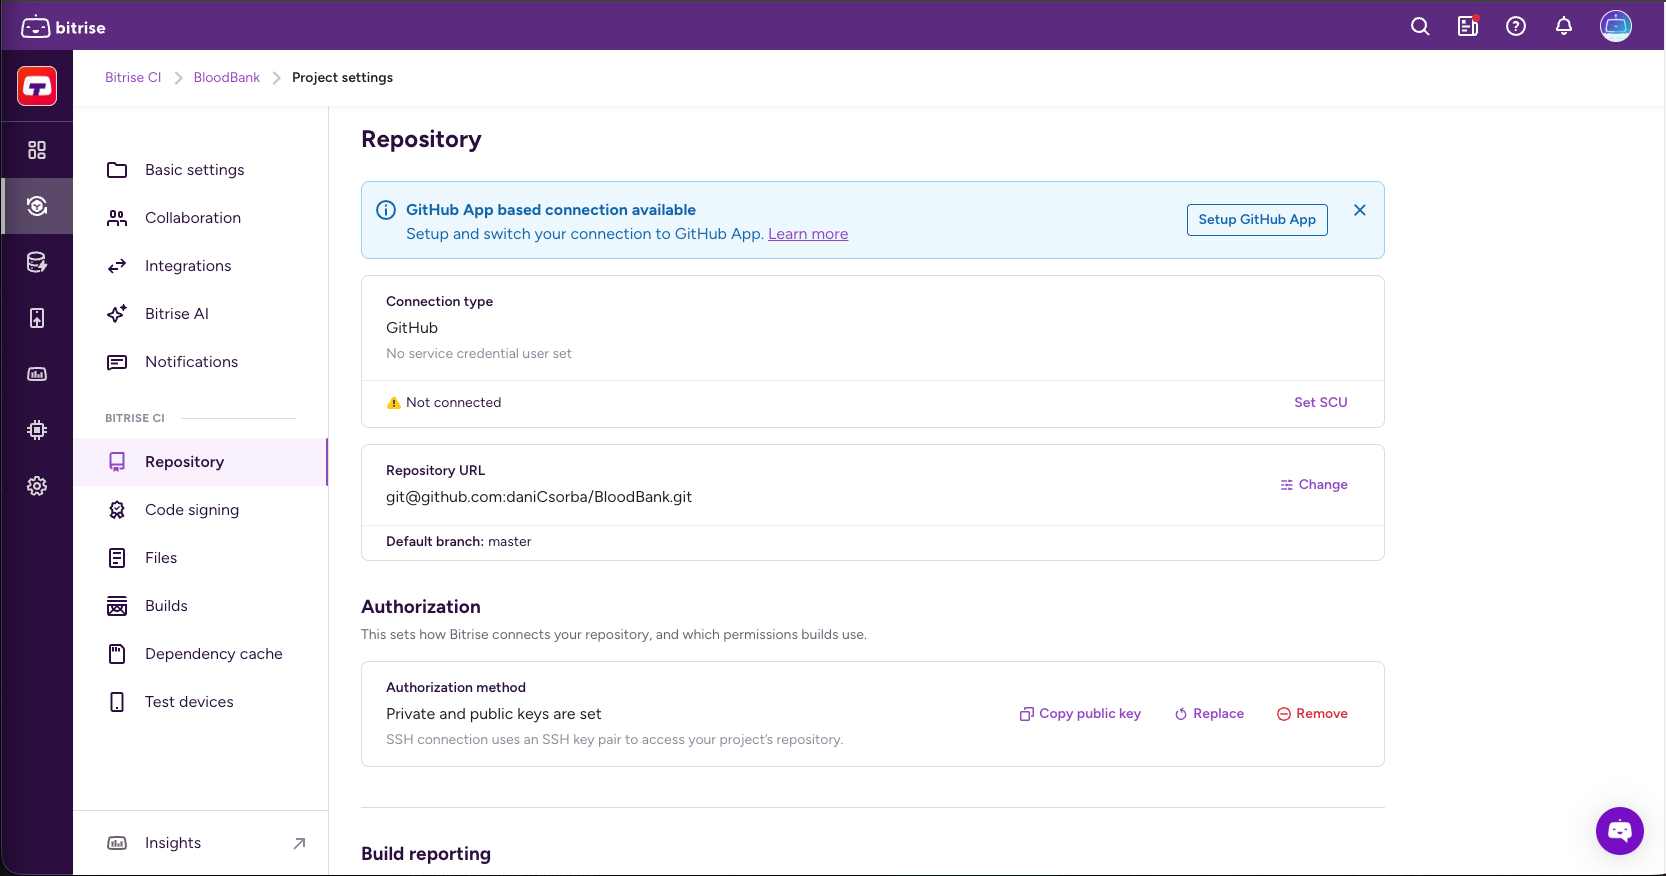This screenshot has height=876, width=1666.
Task: Select Repository in the sidebar
Action: pos(201,462)
